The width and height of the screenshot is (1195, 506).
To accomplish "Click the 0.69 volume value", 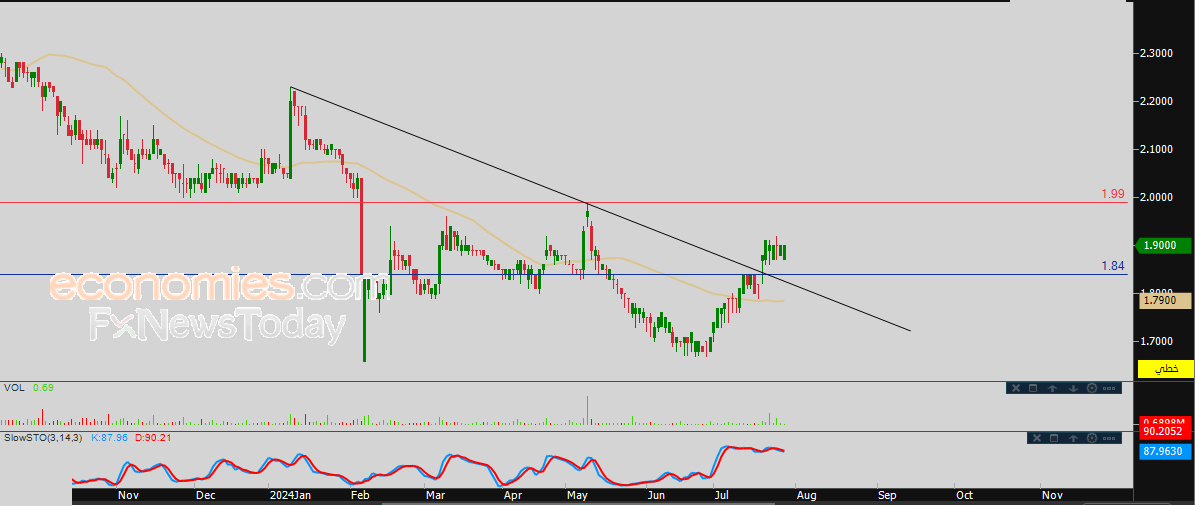I will pos(43,388).
